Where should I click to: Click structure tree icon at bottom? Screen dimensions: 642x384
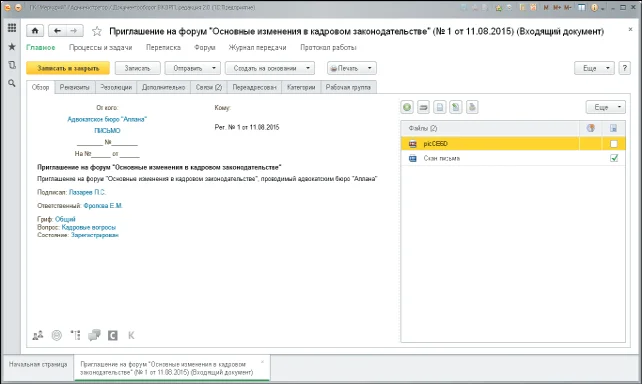click(x=75, y=335)
